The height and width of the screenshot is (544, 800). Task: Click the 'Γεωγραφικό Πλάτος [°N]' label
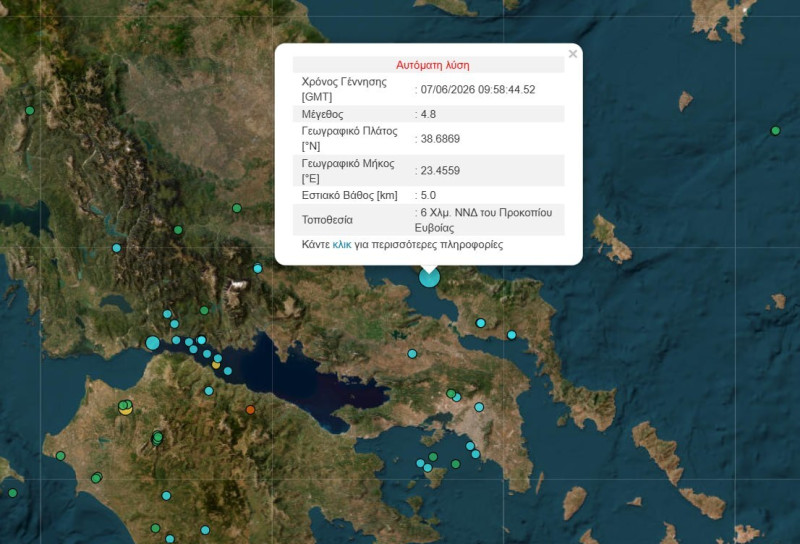pos(349,138)
